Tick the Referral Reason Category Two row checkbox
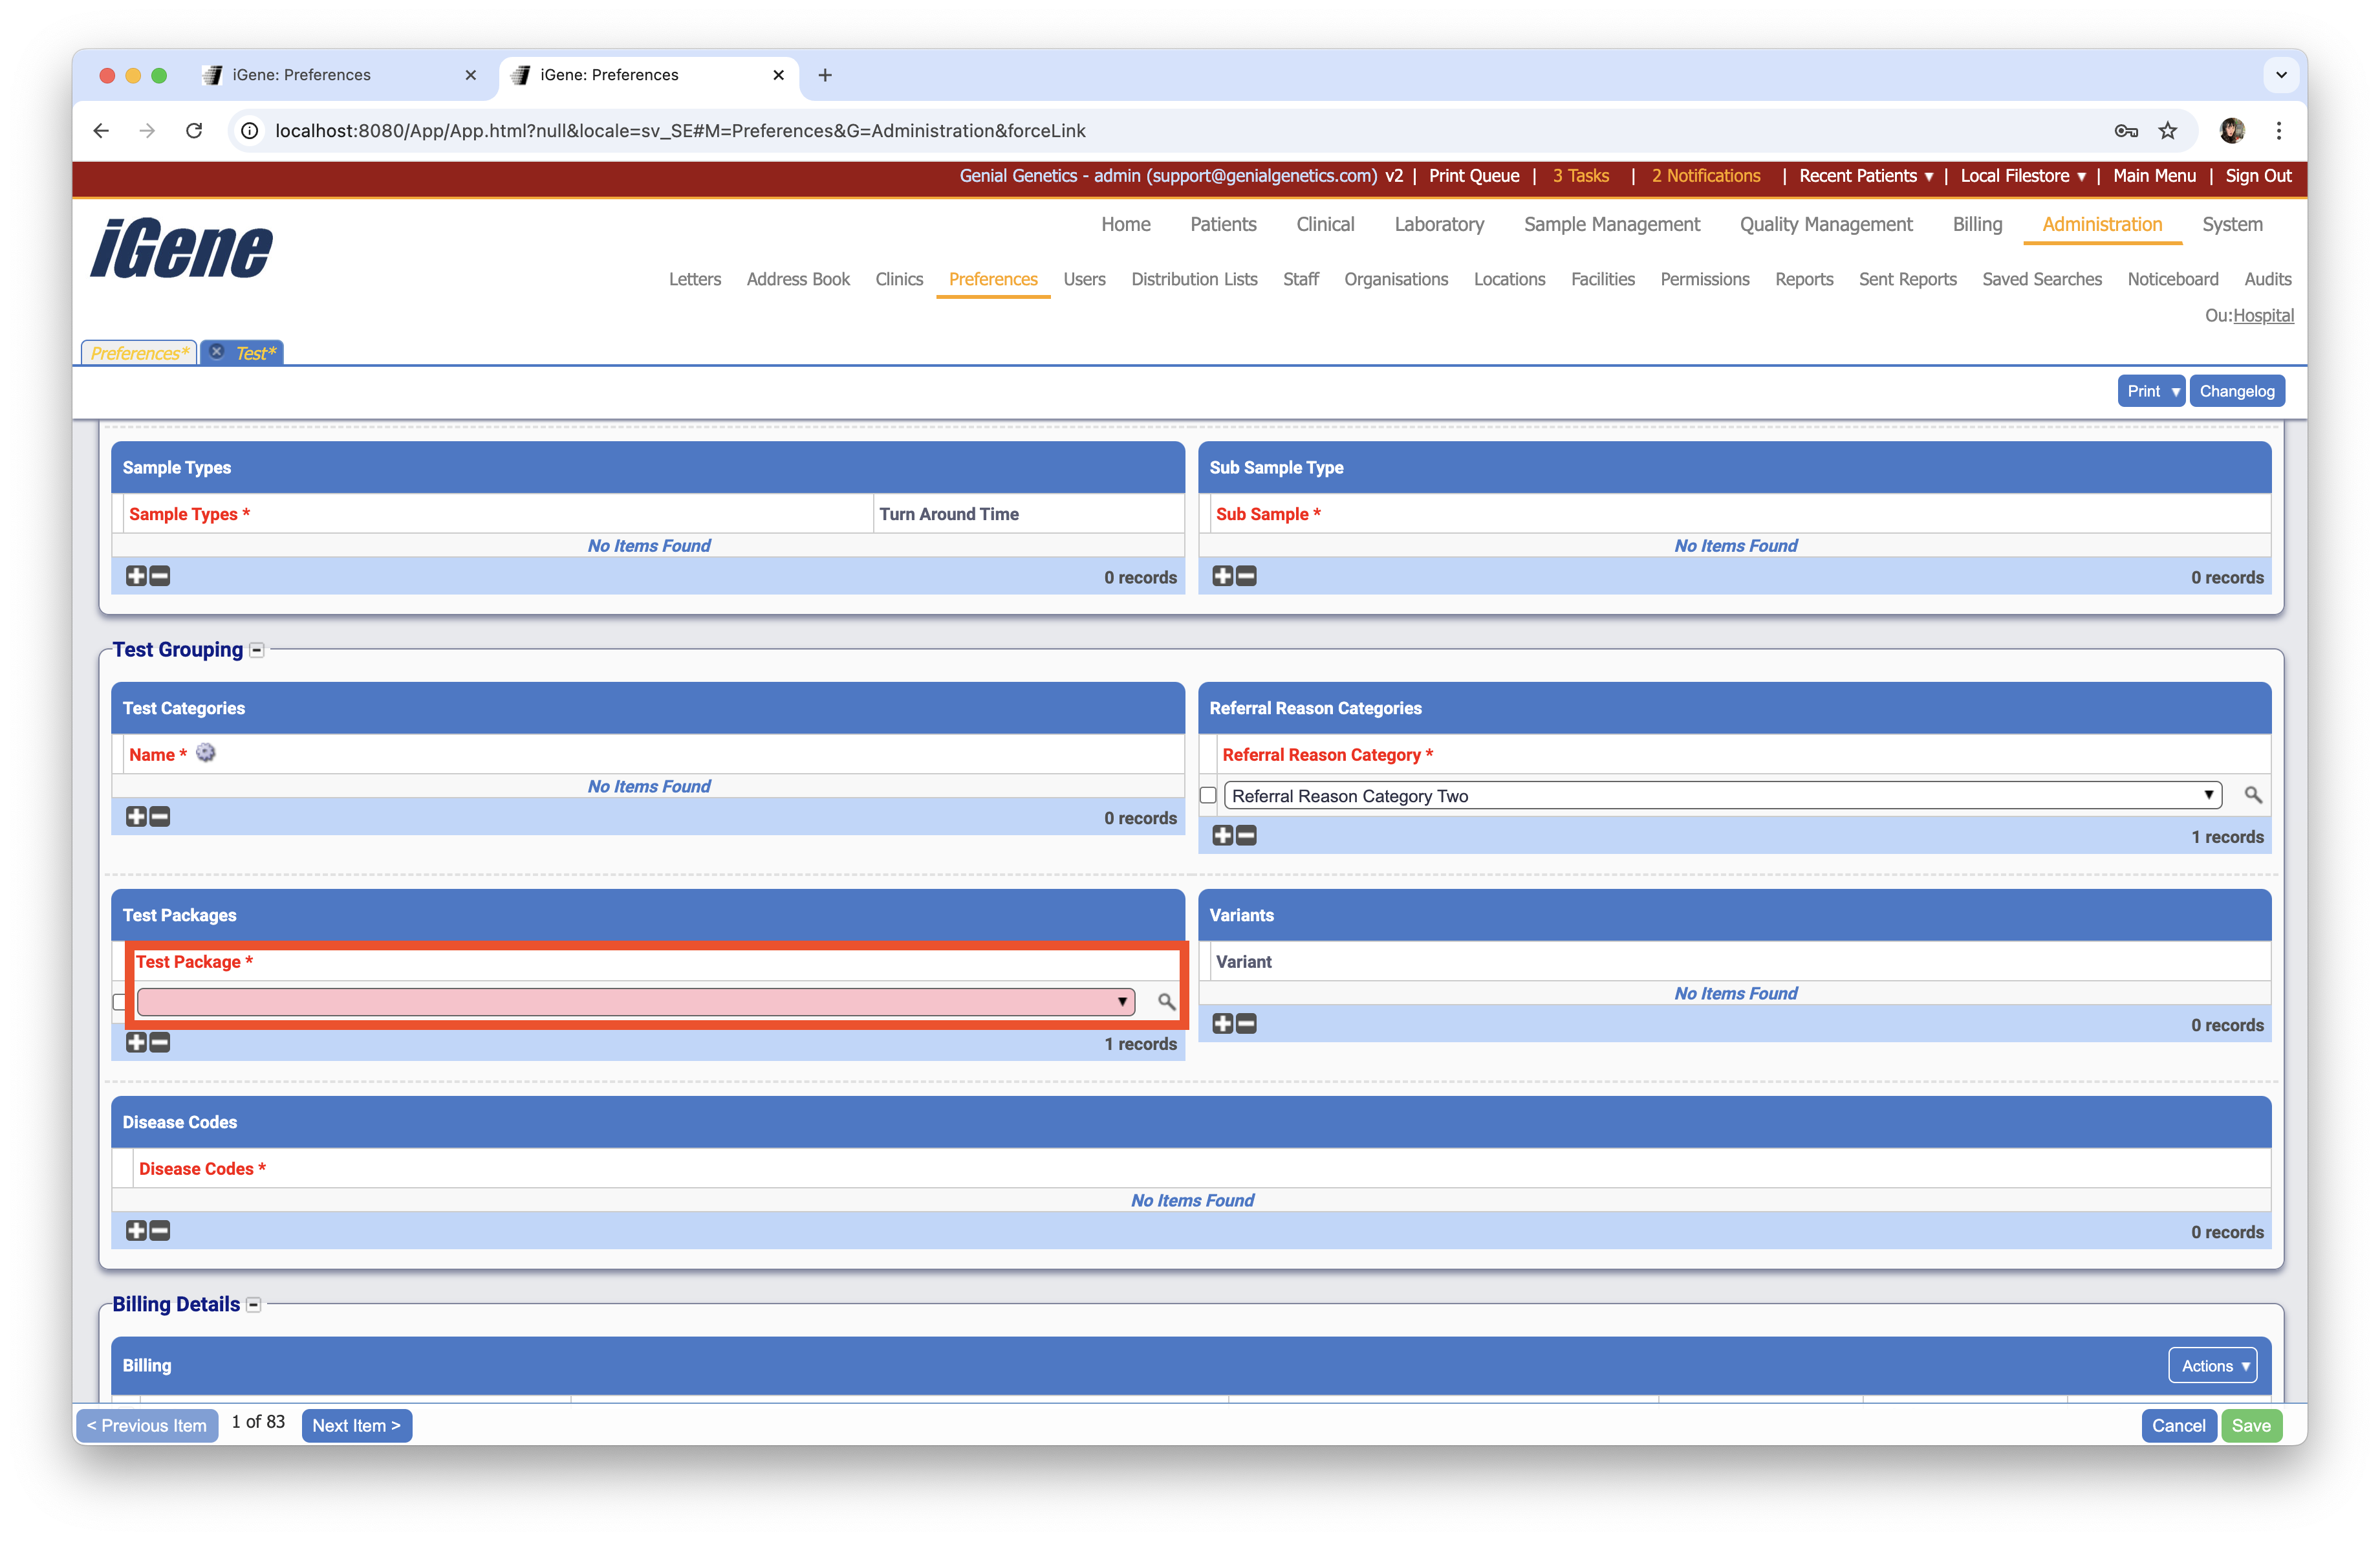The width and height of the screenshot is (2380, 1541). click(1208, 796)
